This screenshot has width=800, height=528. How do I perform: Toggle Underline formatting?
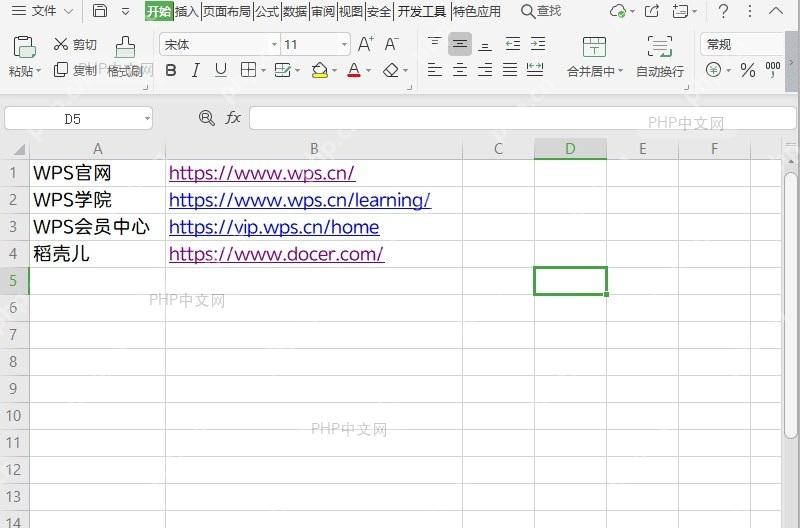pos(220,70)
